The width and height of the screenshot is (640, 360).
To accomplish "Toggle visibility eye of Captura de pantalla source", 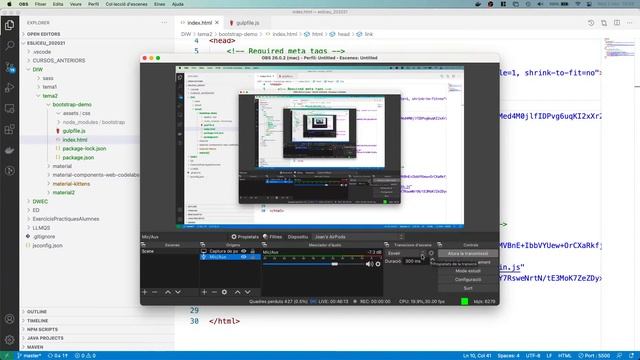I will [244, 251].
